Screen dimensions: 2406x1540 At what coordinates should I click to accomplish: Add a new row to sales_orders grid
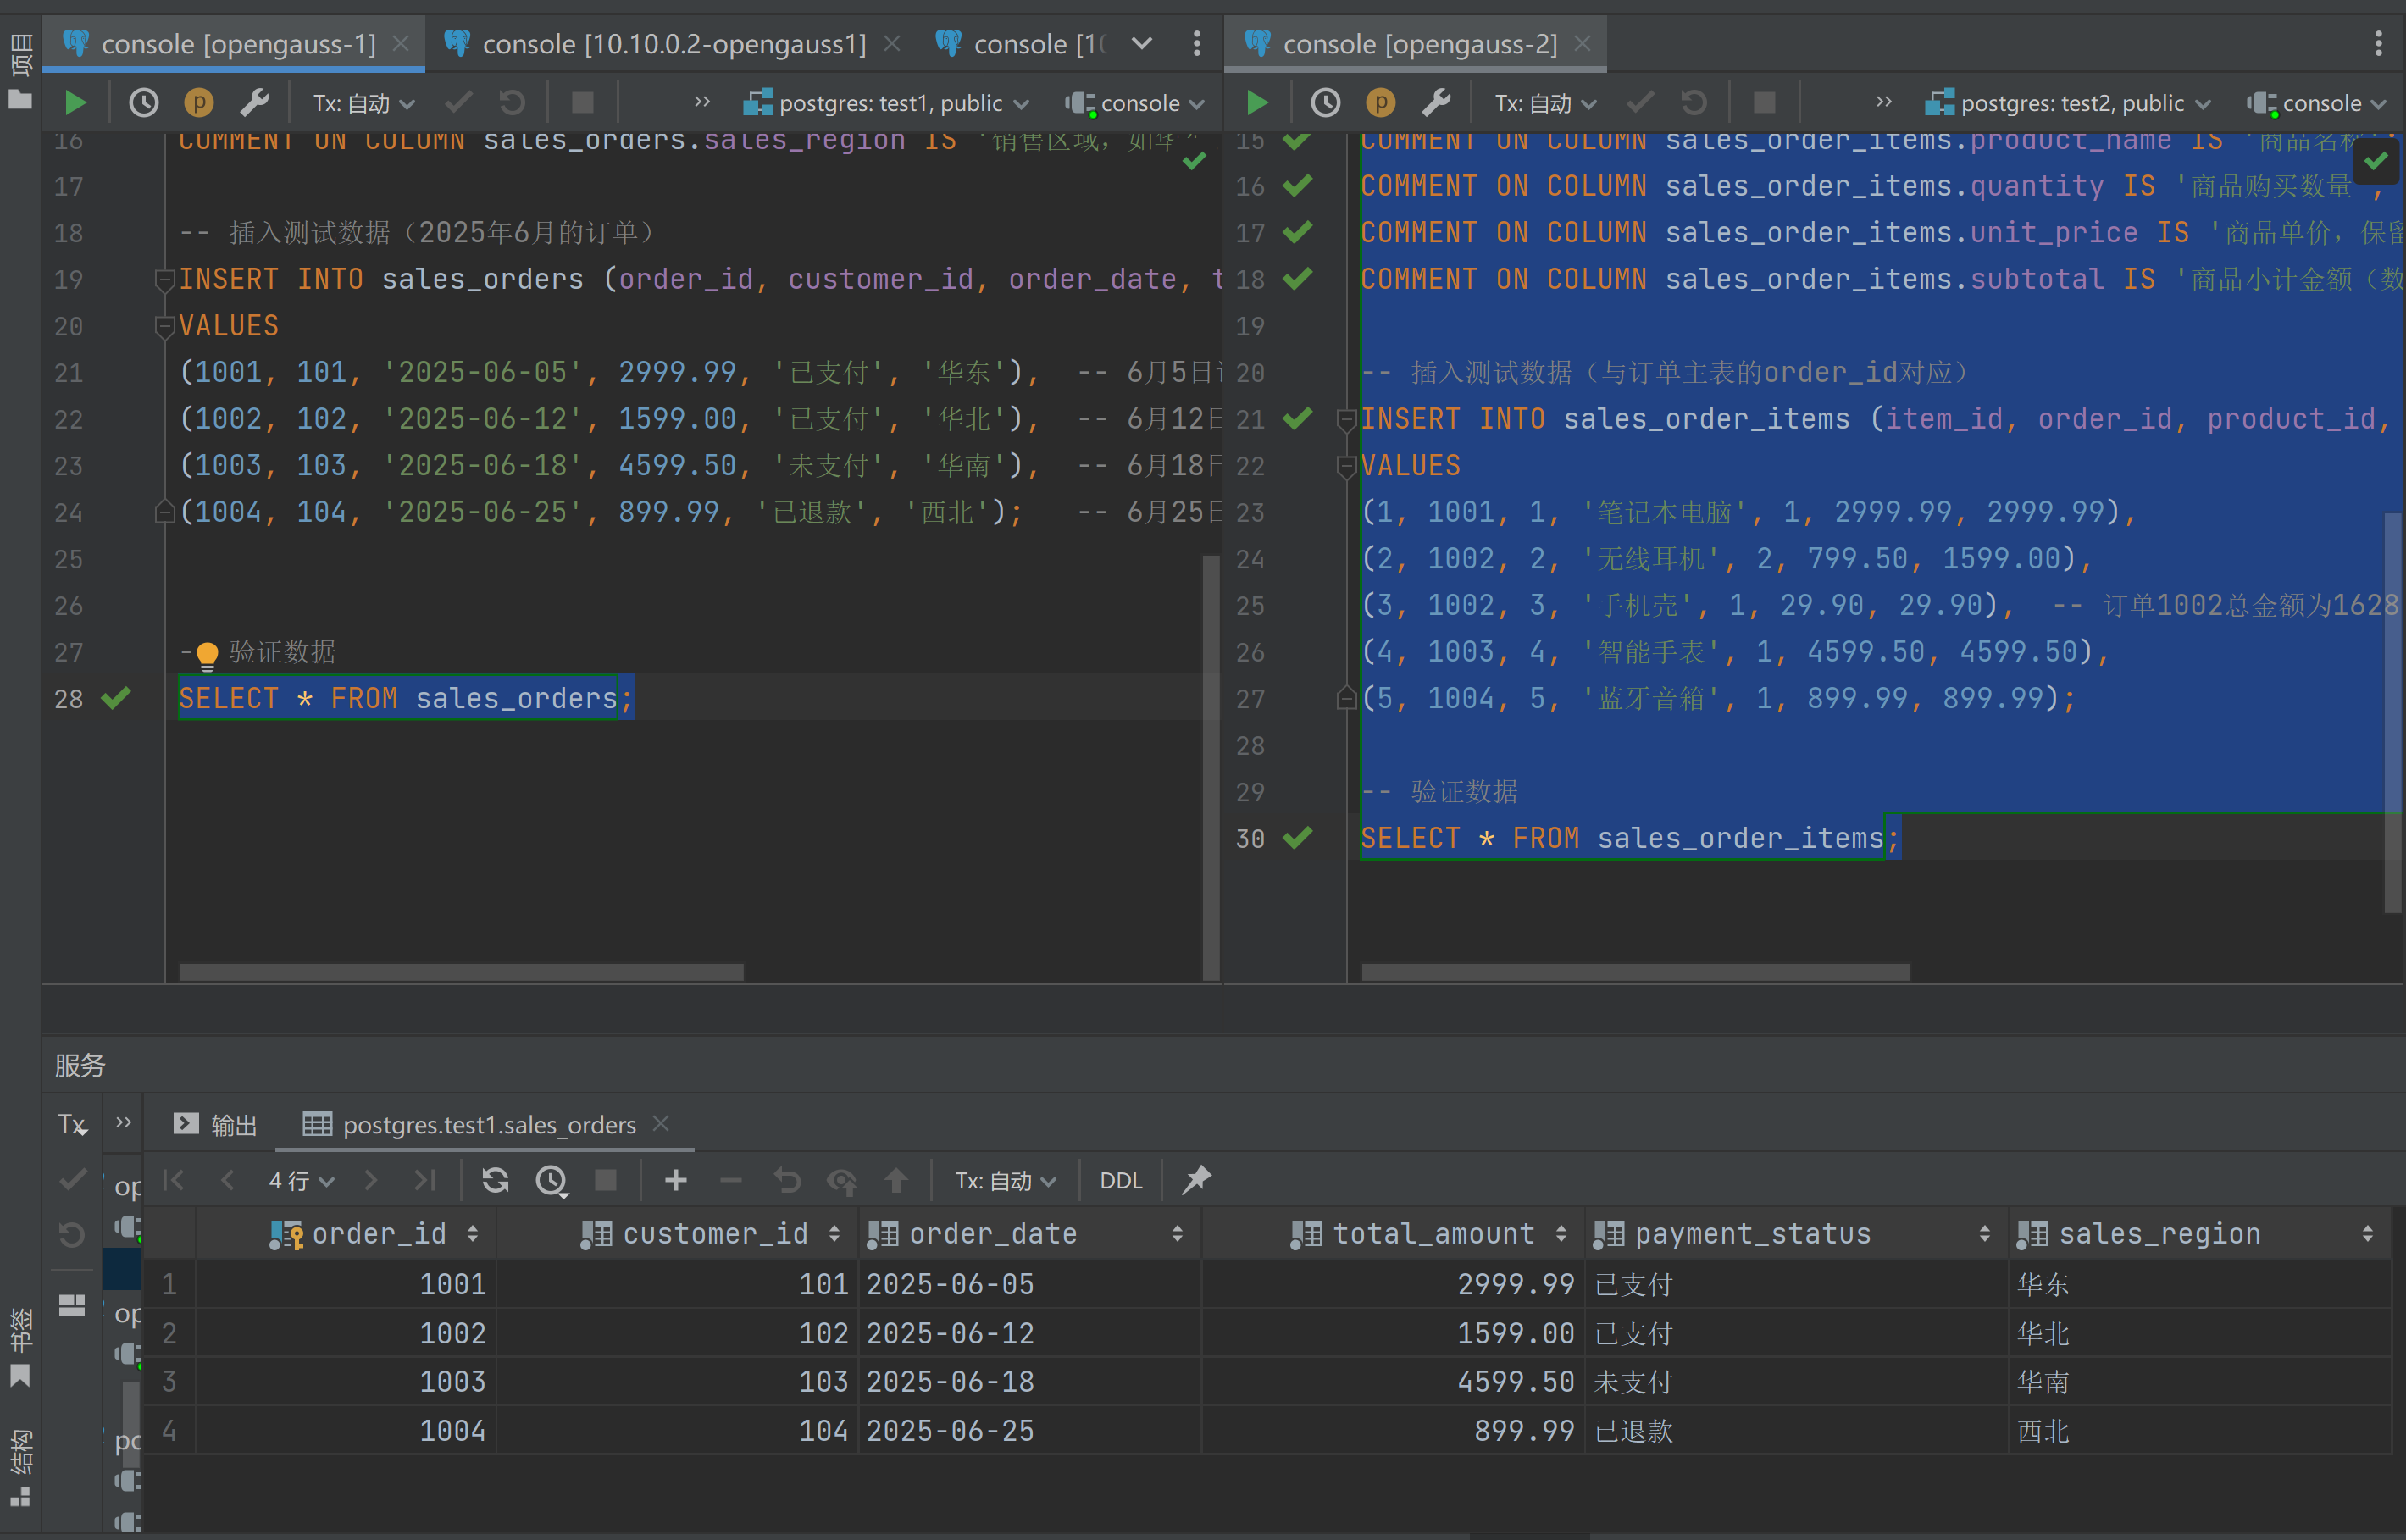point(676,1180)
